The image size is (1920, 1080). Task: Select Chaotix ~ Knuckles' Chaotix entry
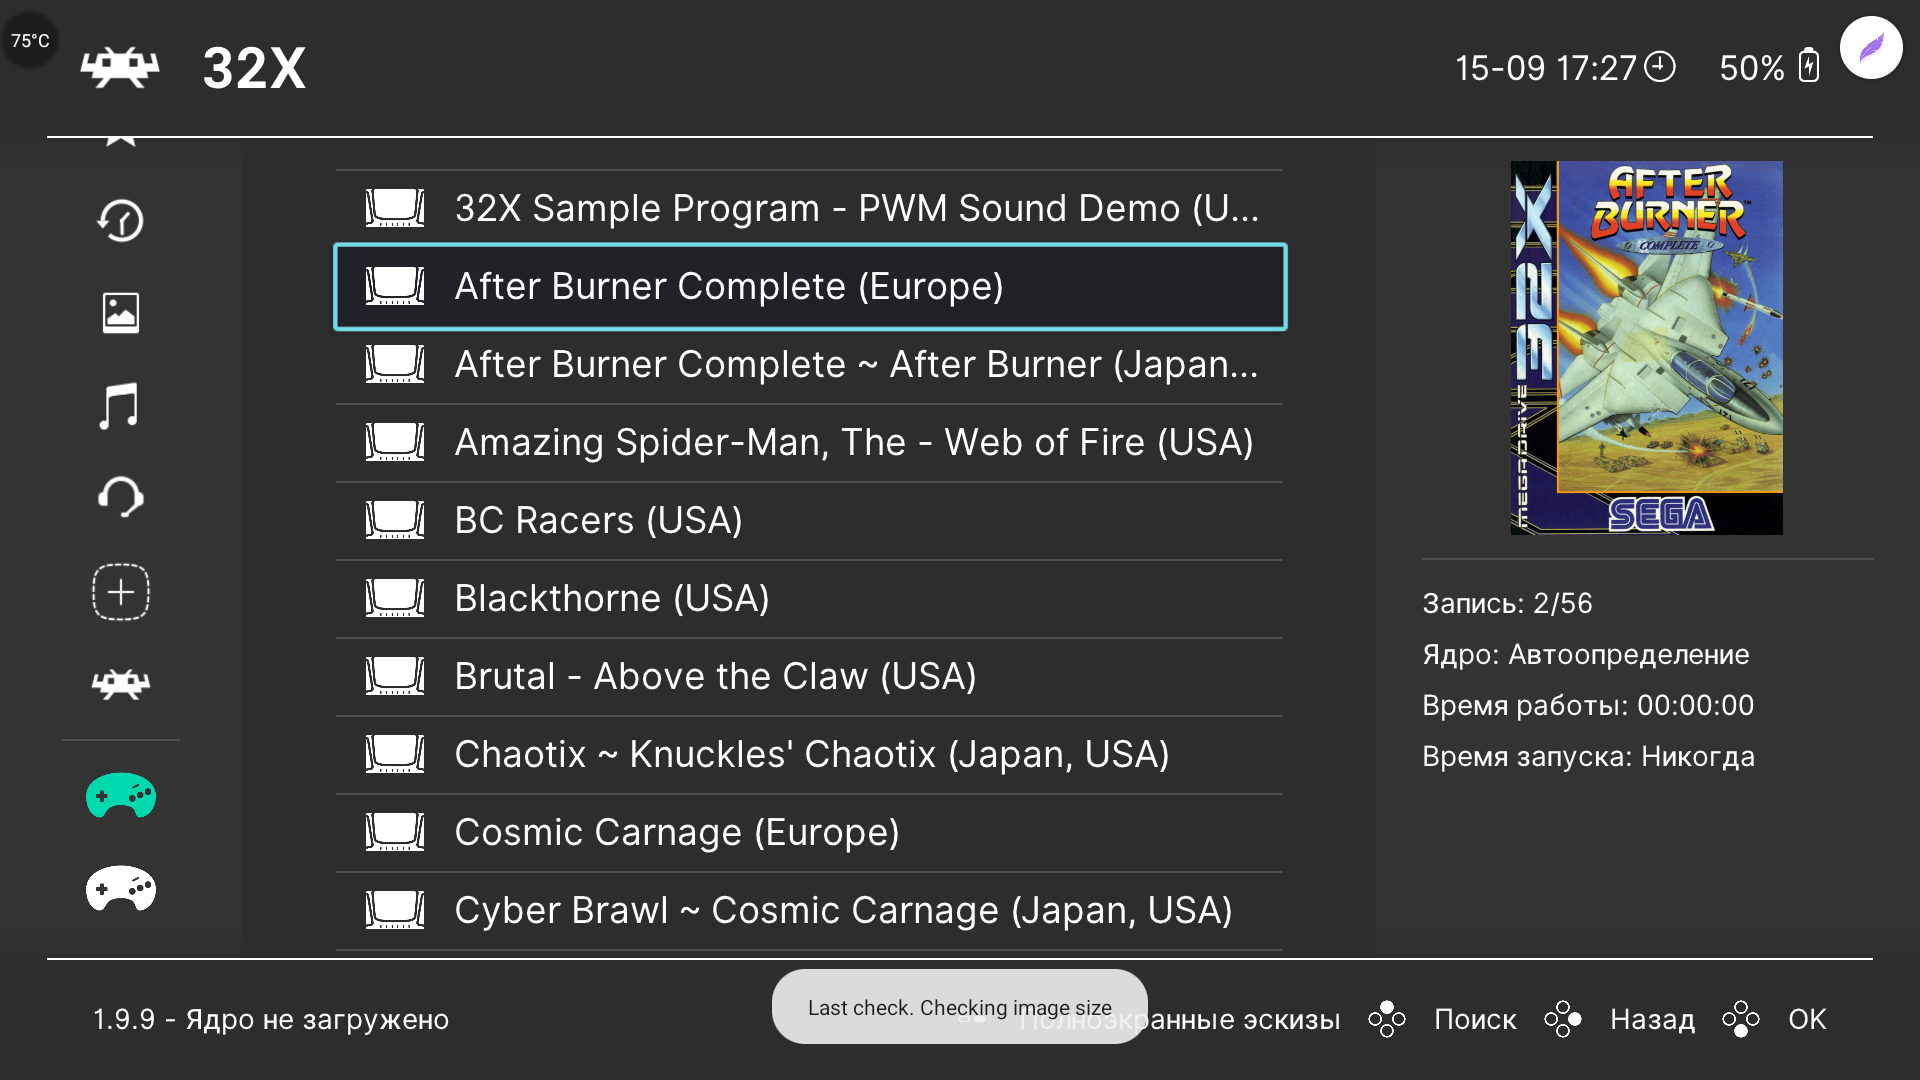(x=809, y=754)
